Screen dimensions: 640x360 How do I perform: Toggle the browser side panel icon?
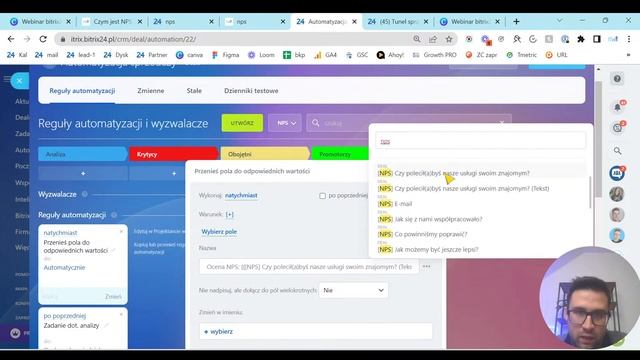tap(597, 39)
